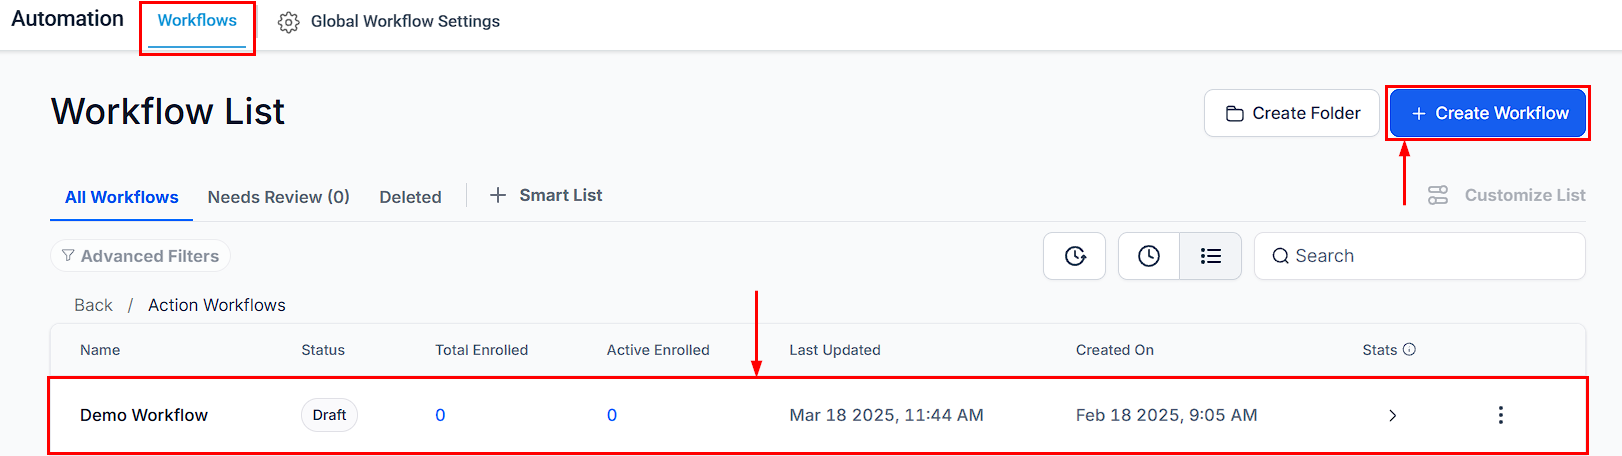Image resolution: width=1622 pixels, height=456 pixels.
Task: Expand stats chevron for Demo Workflow
Action: pos(1392,416)
